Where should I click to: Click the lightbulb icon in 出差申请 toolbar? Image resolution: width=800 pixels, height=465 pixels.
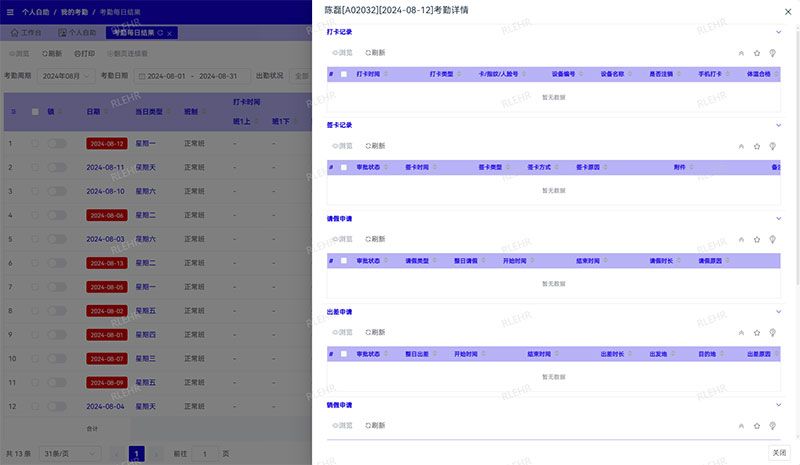click(x=772, y=333)
